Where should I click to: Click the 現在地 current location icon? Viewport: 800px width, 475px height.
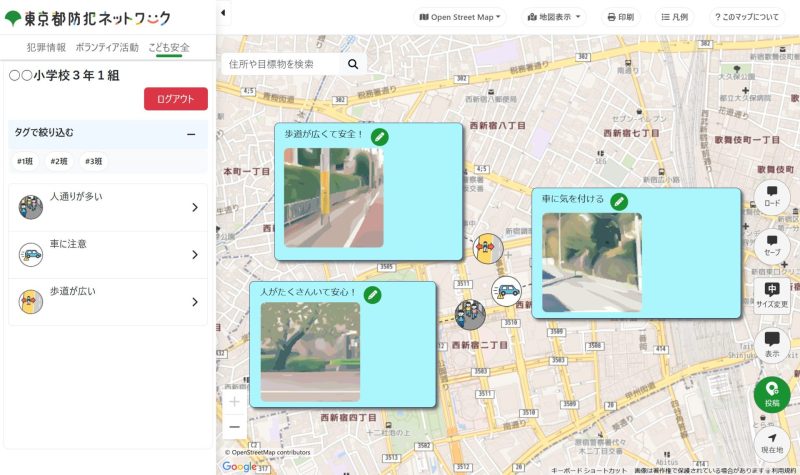(771, 443)
